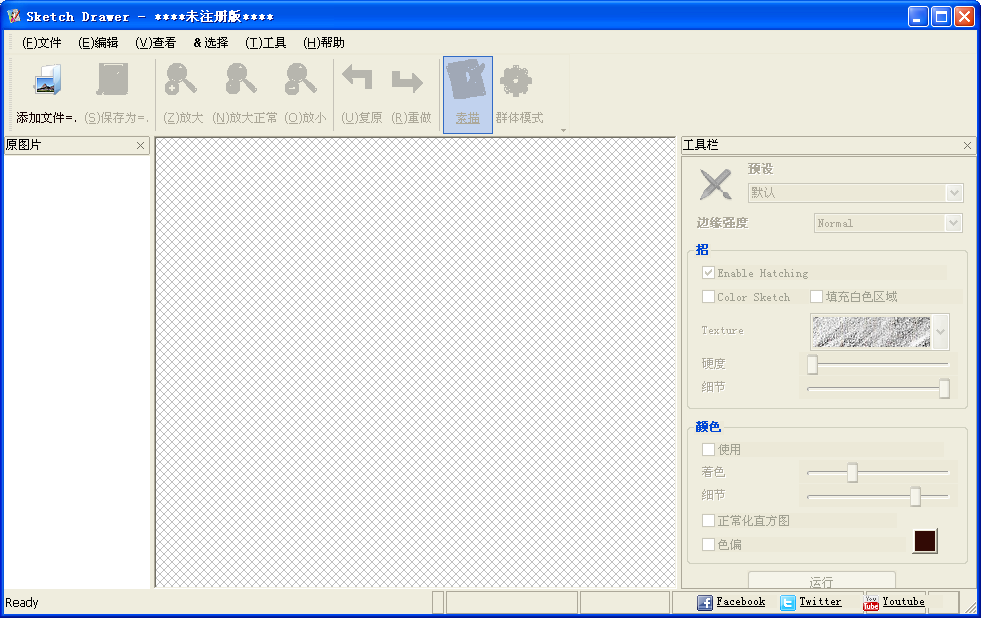Open the 文件 File menu

pos(42,43)
